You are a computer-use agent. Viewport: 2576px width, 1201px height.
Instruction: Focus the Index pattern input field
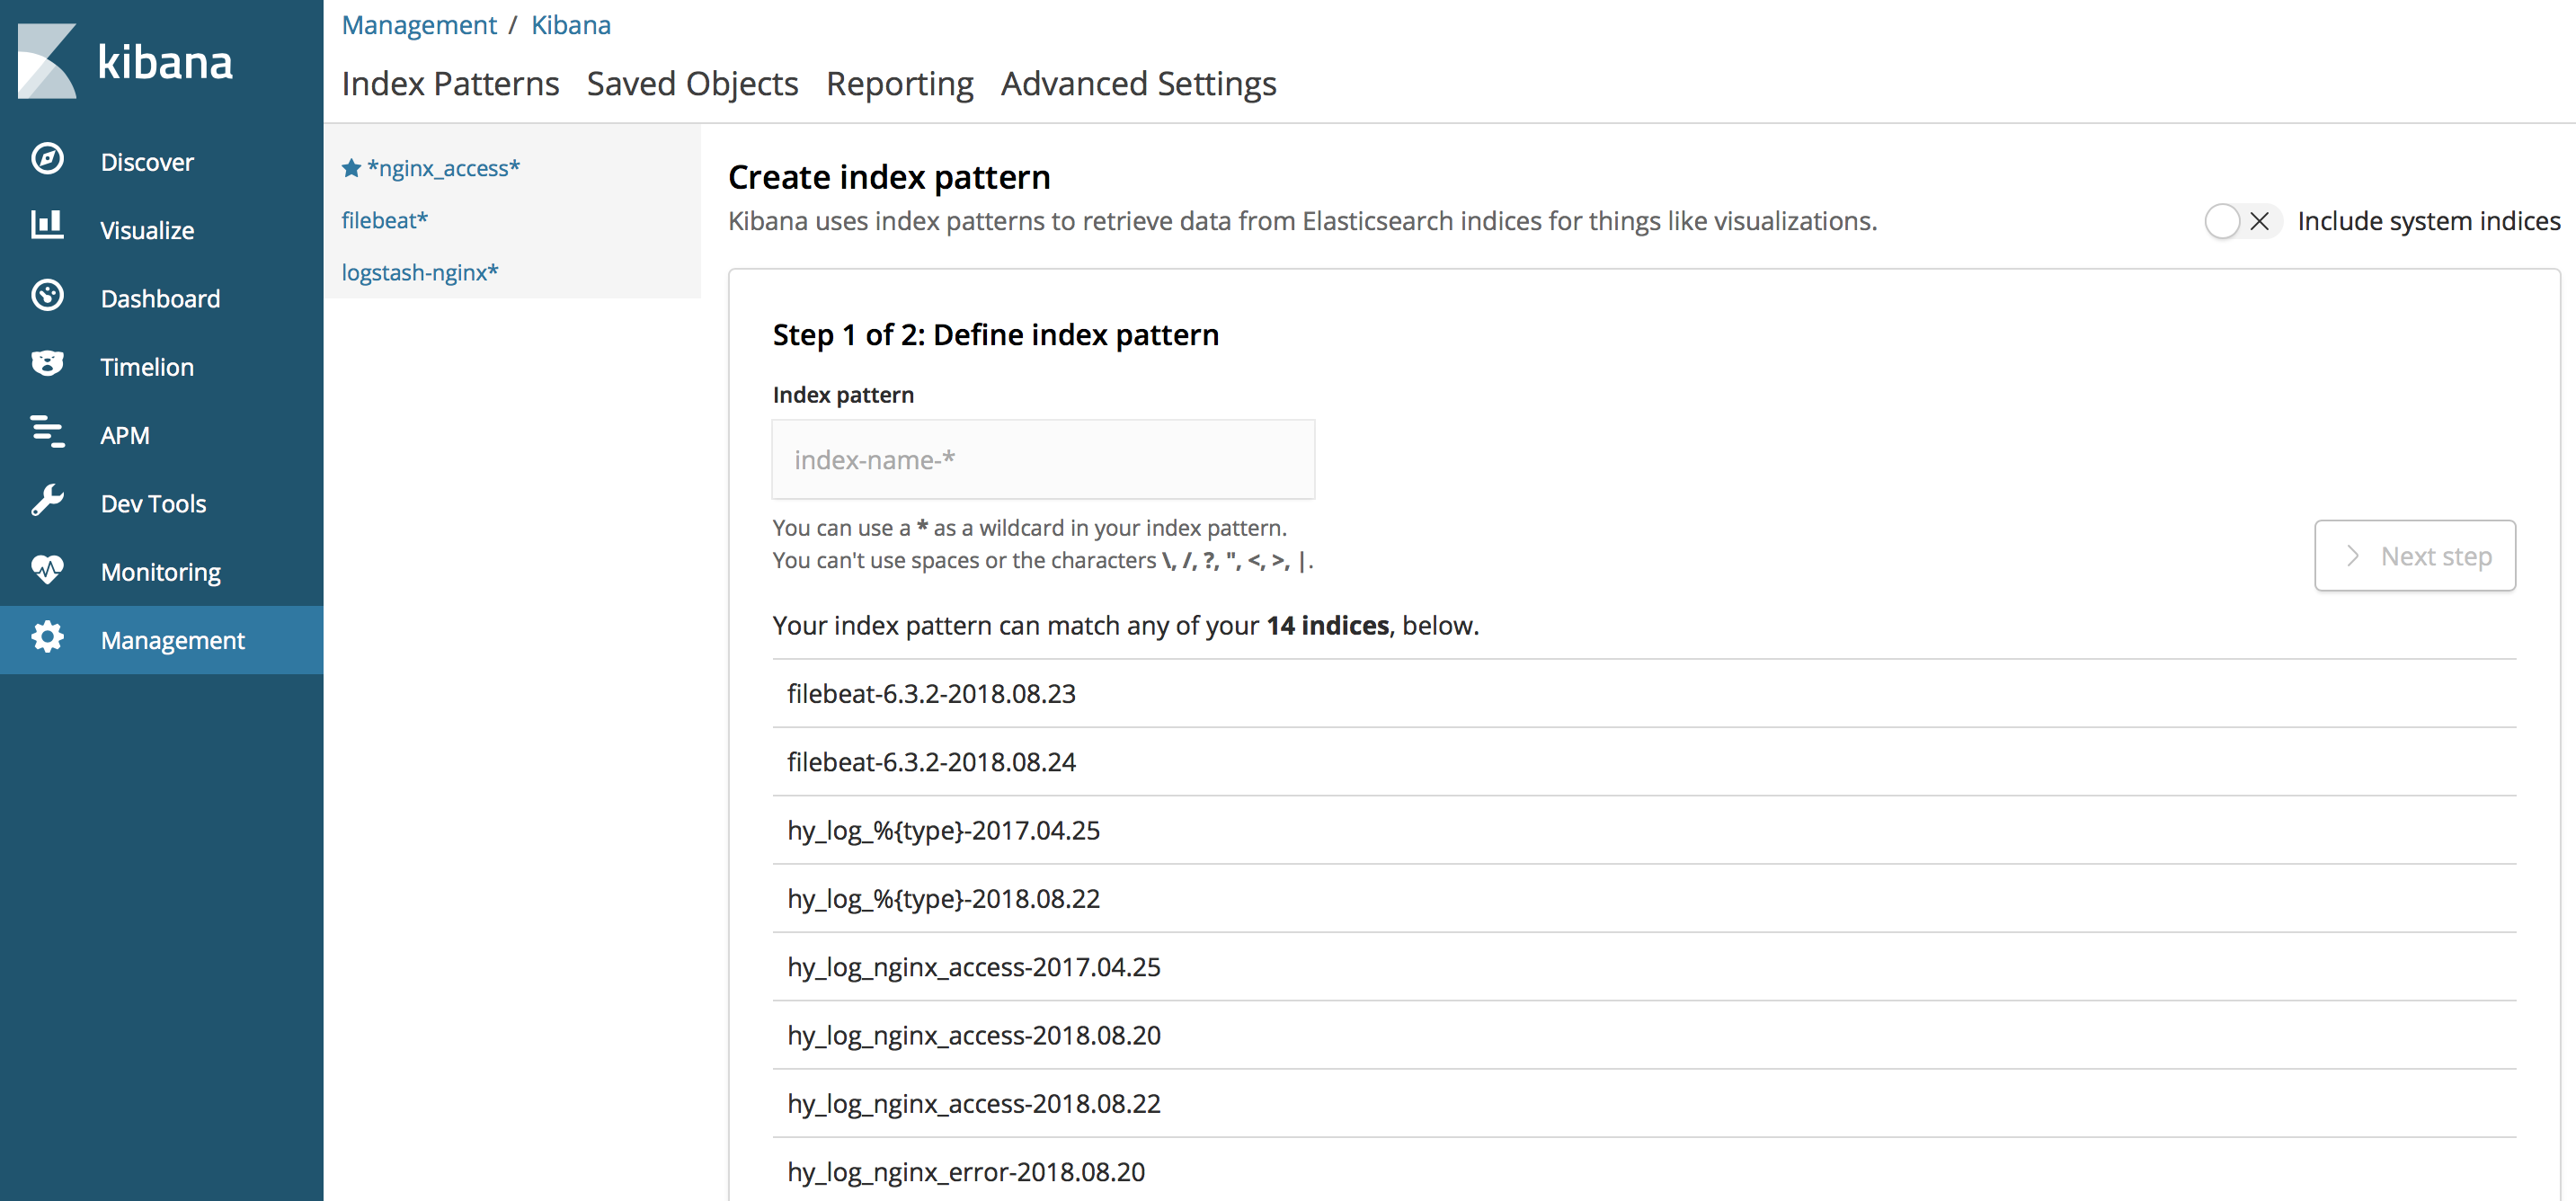[x=1043, y=459]
